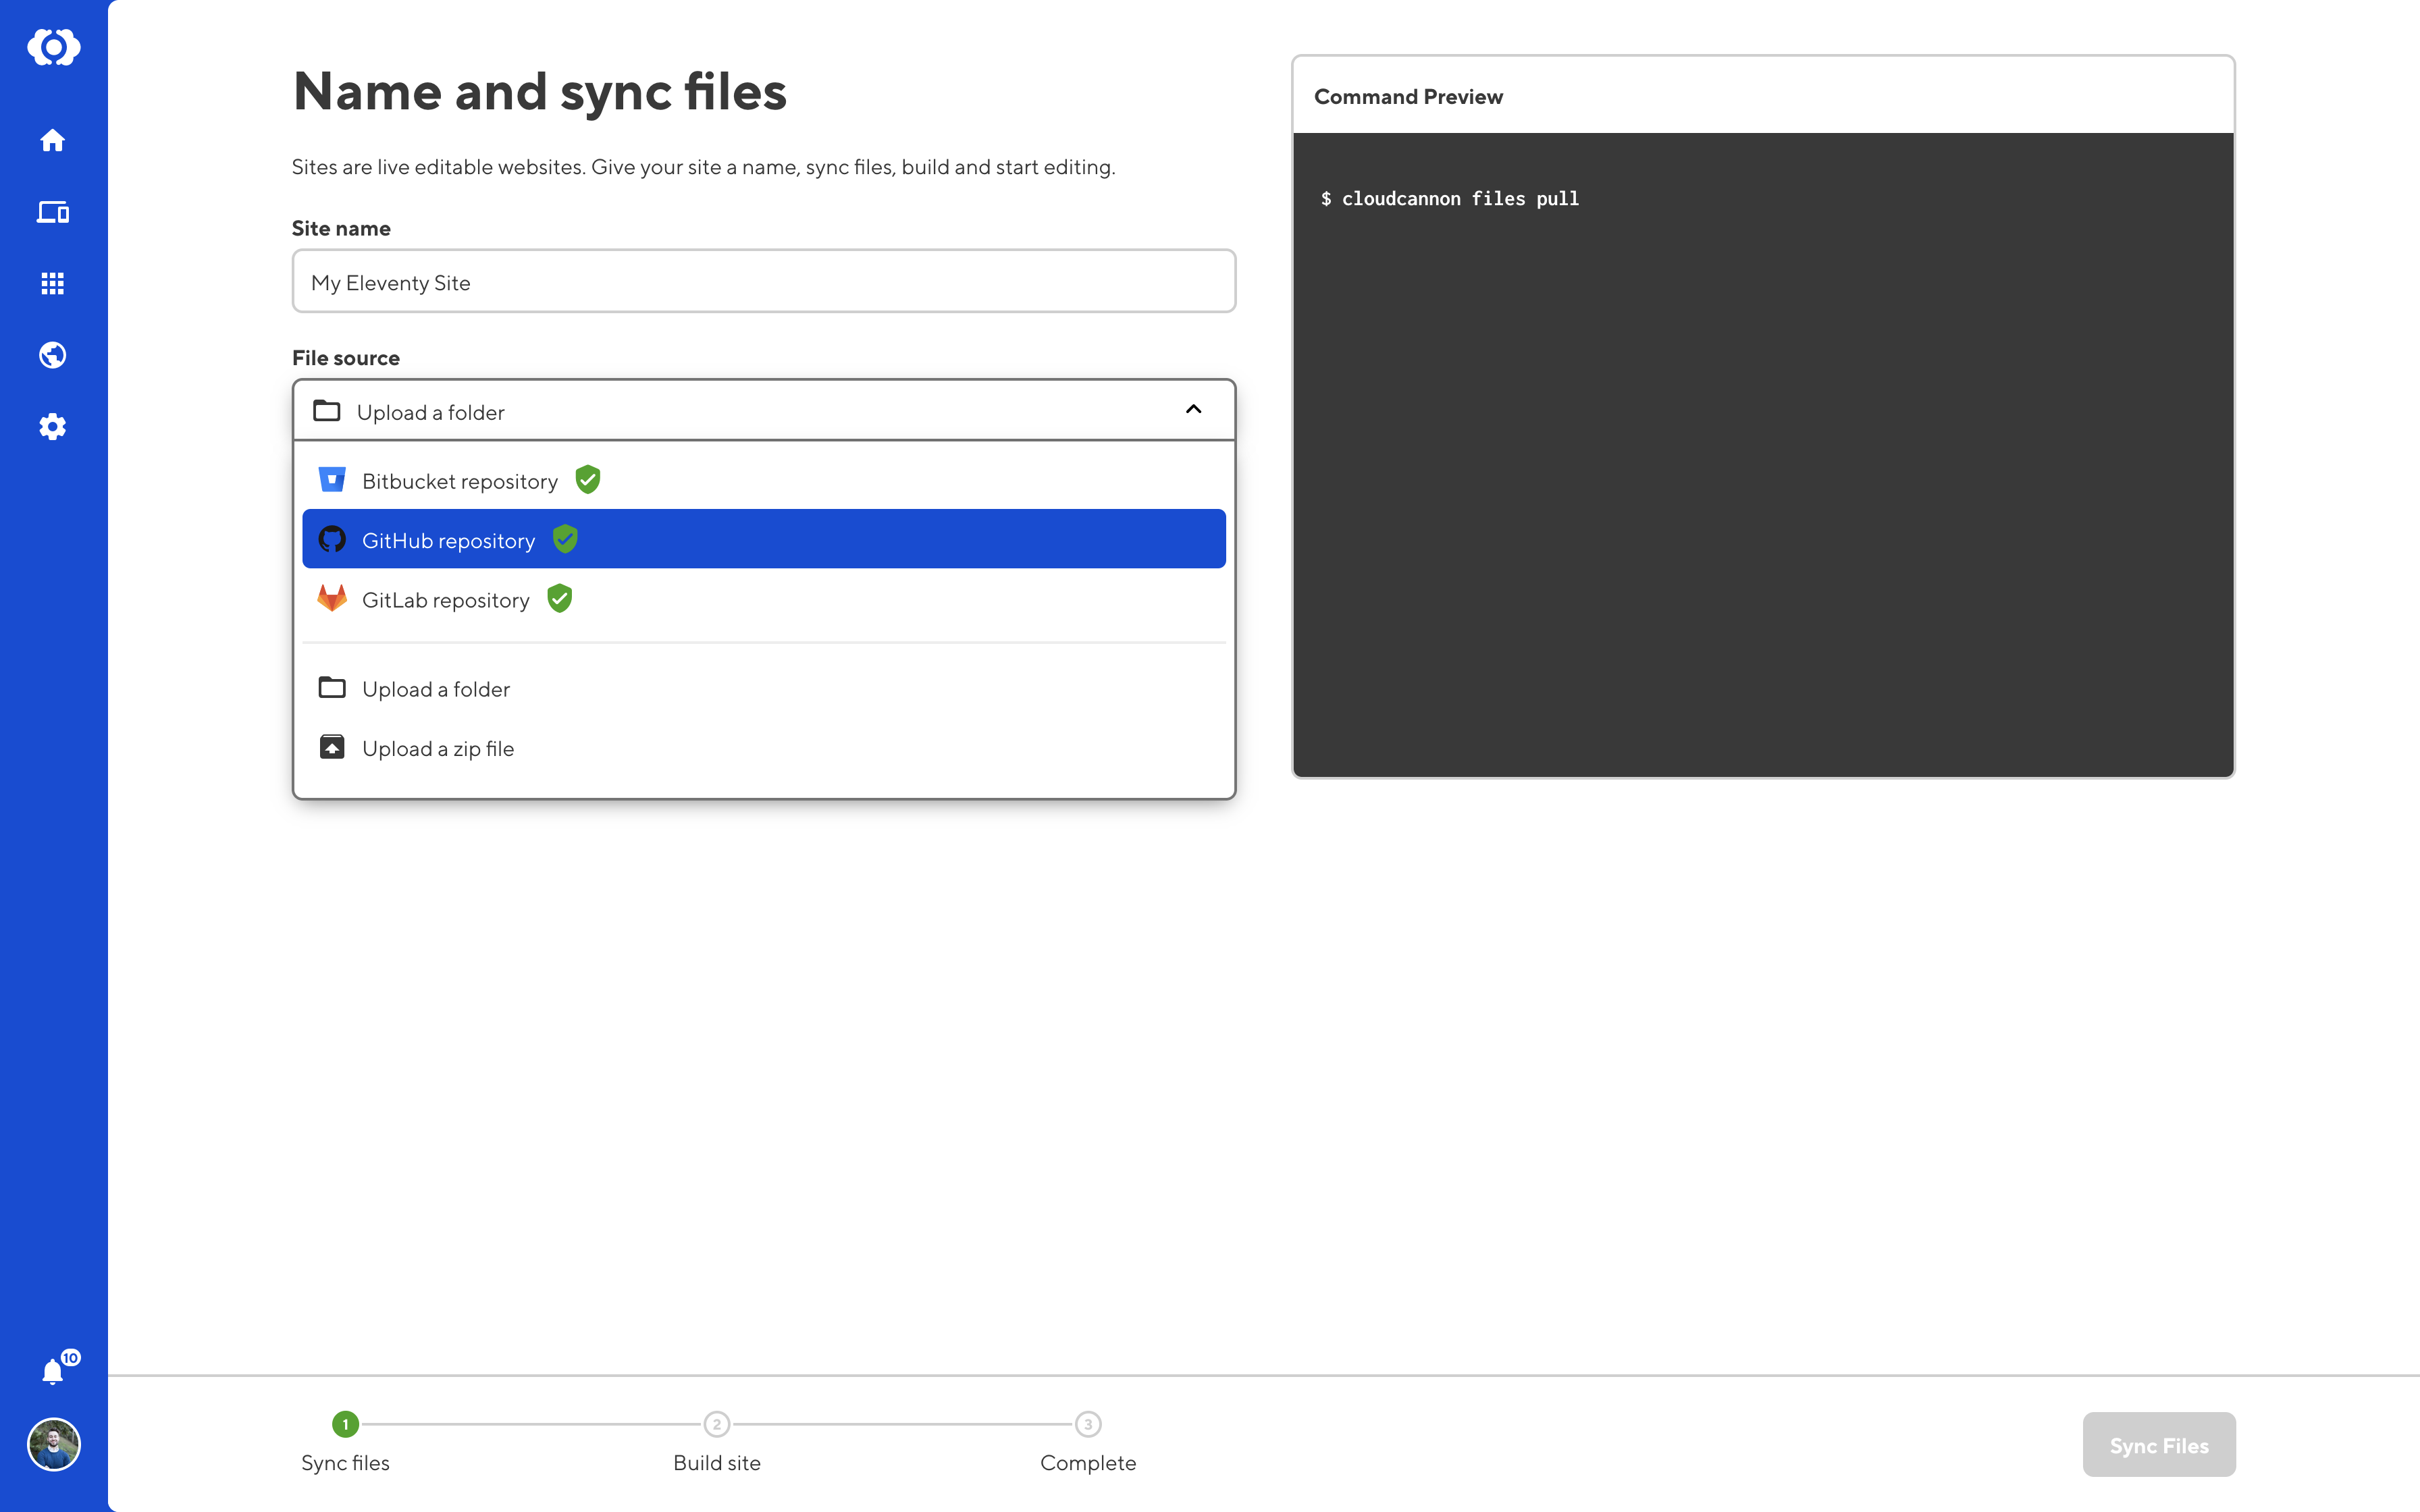Open the Settings gear icon in sidebar
This screenshot has height=1512, width=2420.
coord(53,427)
